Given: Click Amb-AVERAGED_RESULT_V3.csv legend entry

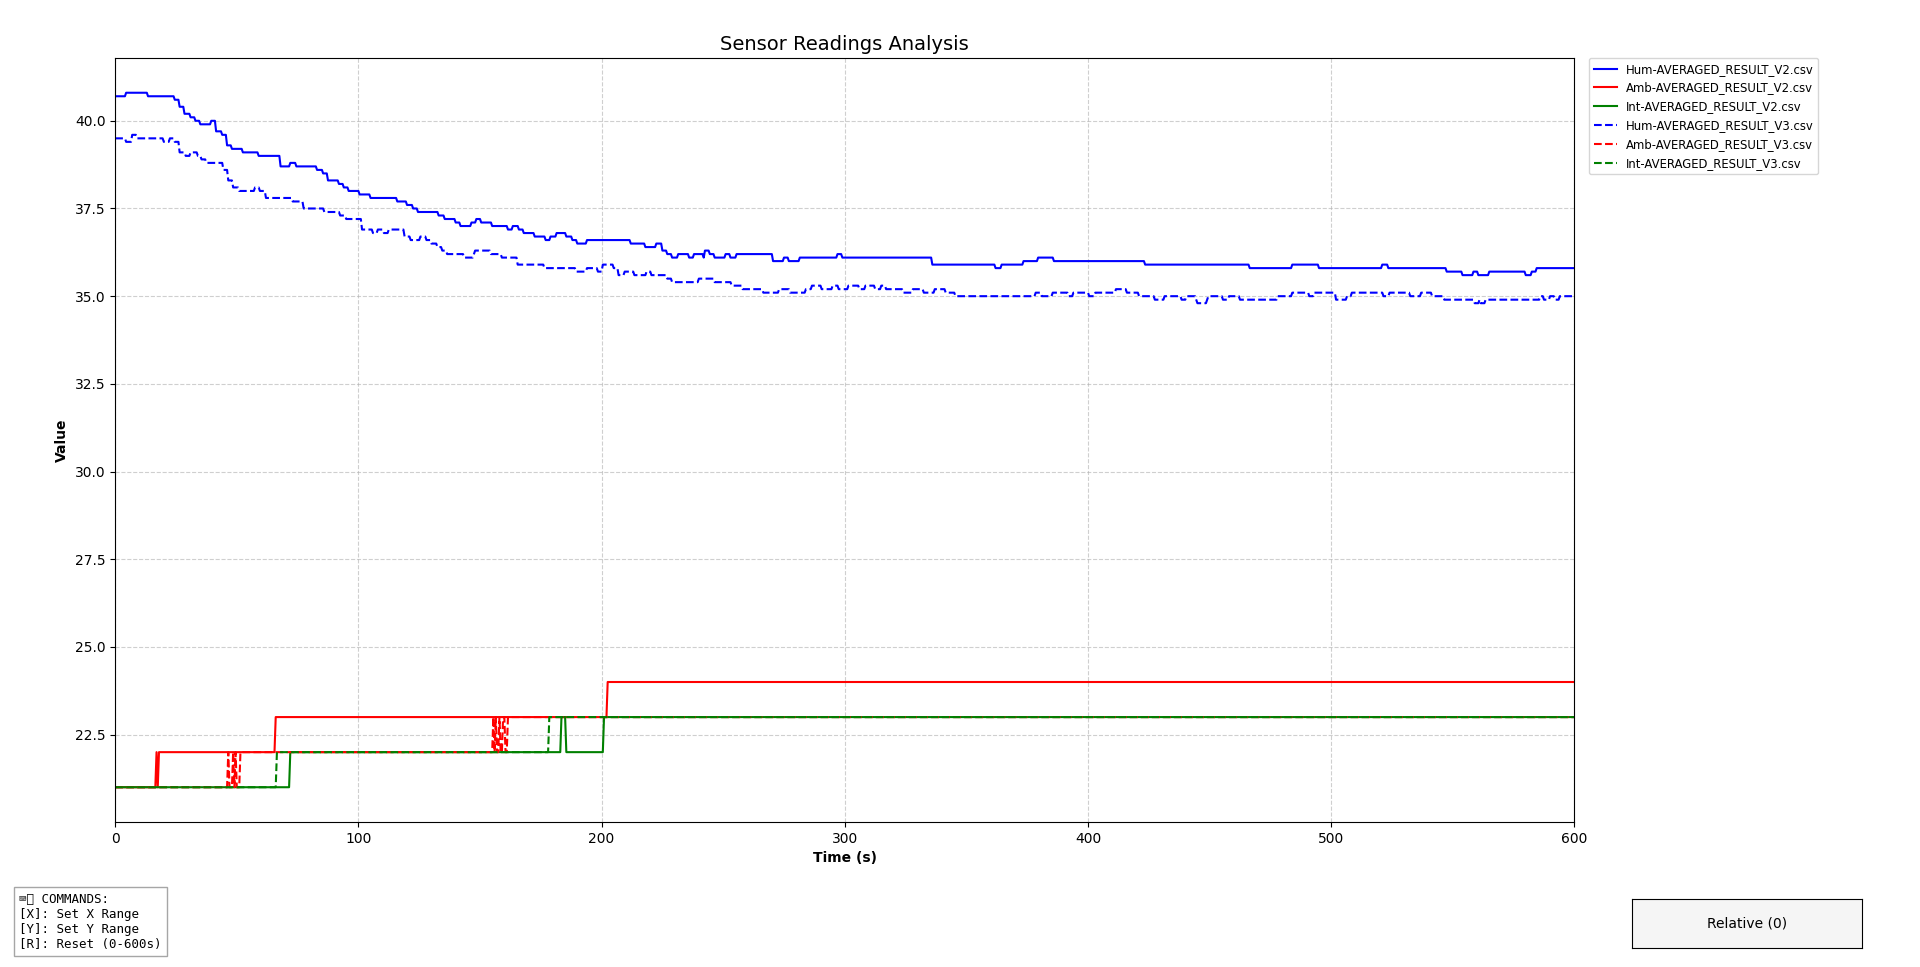Looking at the screenshot, I should [1718, 145].
